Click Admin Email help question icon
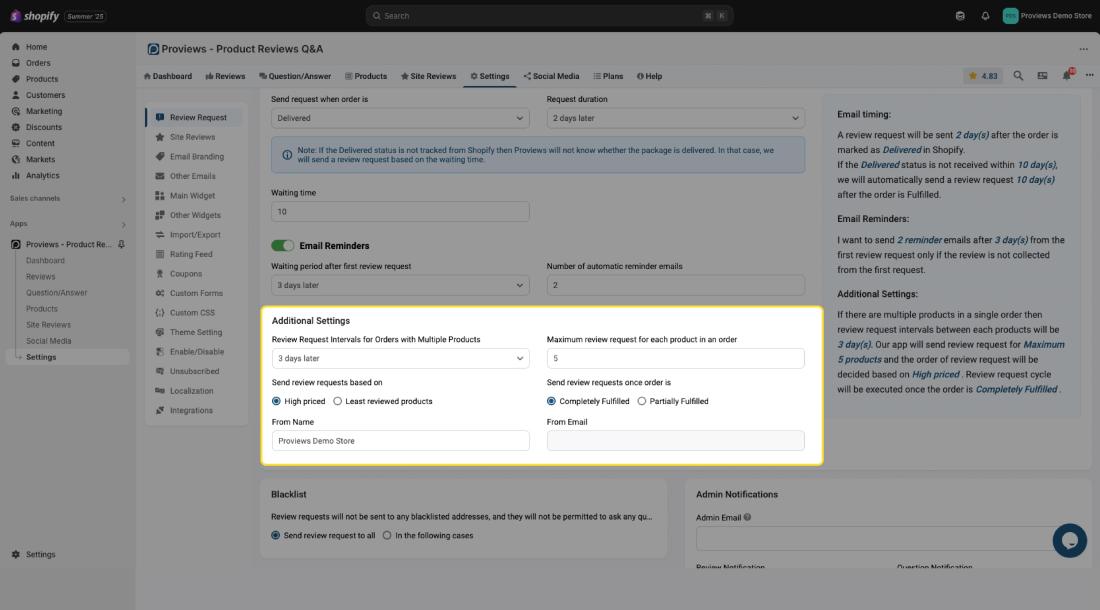This screenshot has width=1100, height=610. [748, 518]
